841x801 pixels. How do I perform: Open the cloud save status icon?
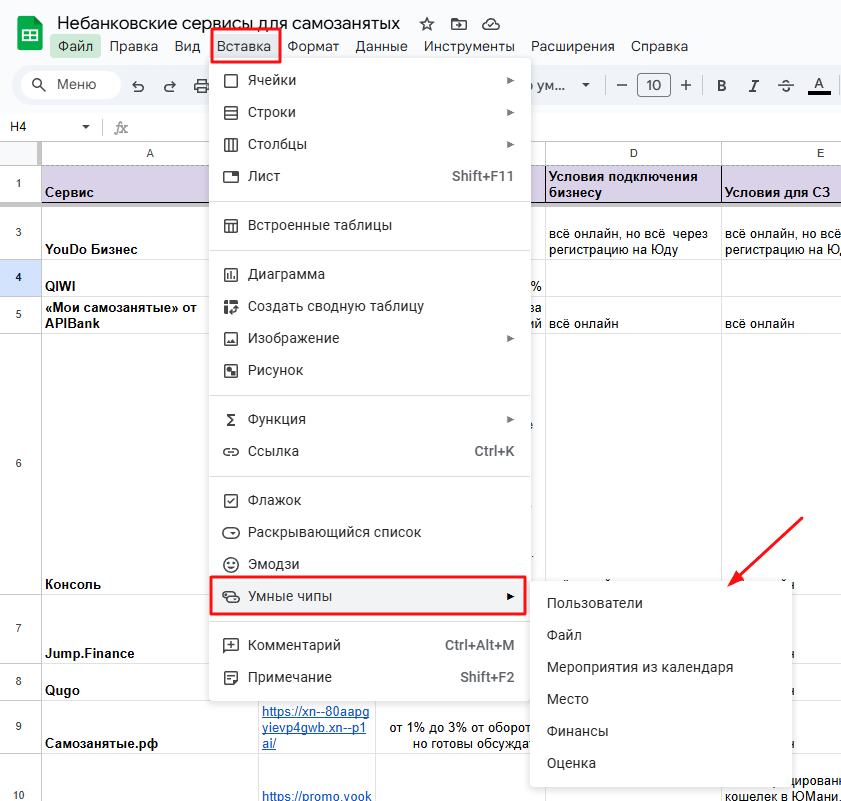490,24
